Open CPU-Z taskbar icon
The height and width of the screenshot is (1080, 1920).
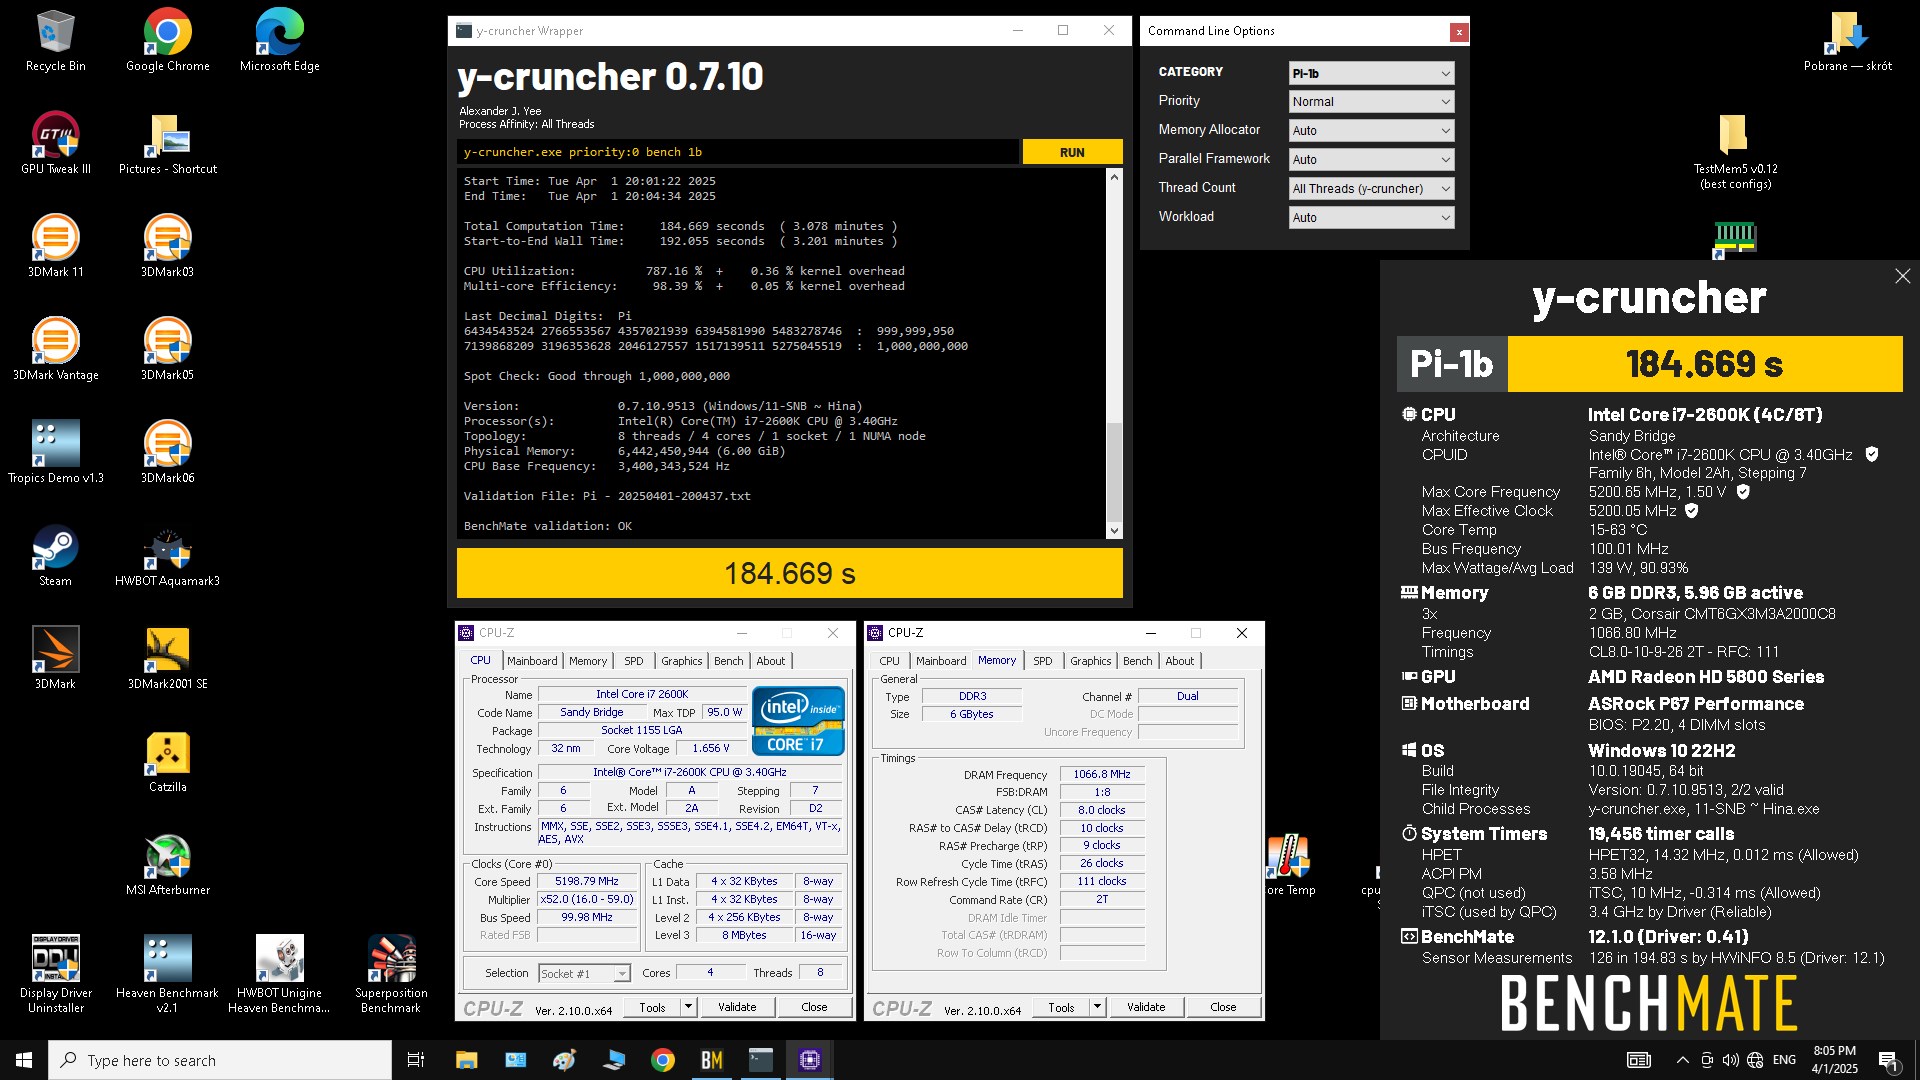810,1060
